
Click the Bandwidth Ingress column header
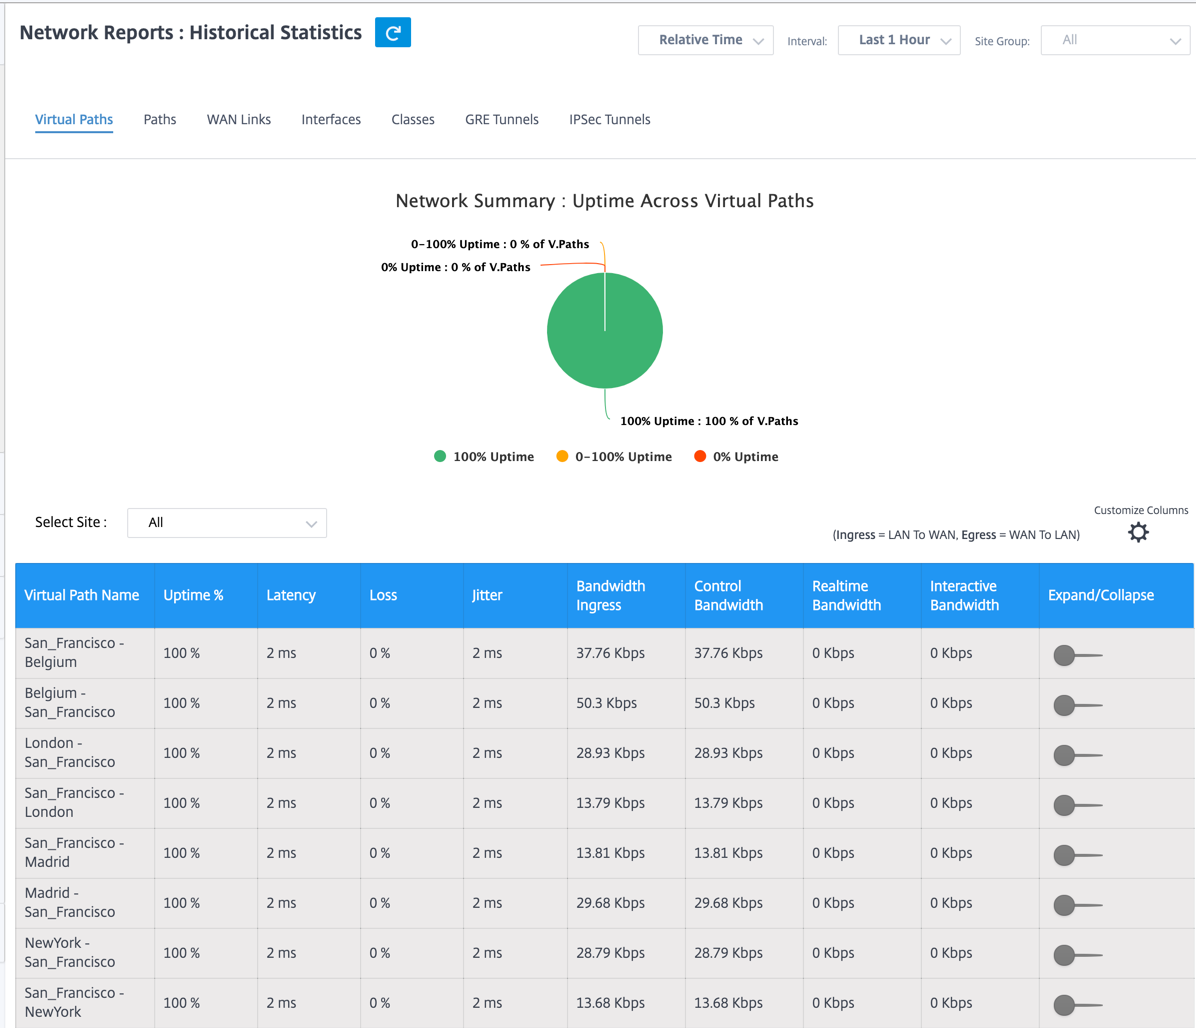point(626,596)
